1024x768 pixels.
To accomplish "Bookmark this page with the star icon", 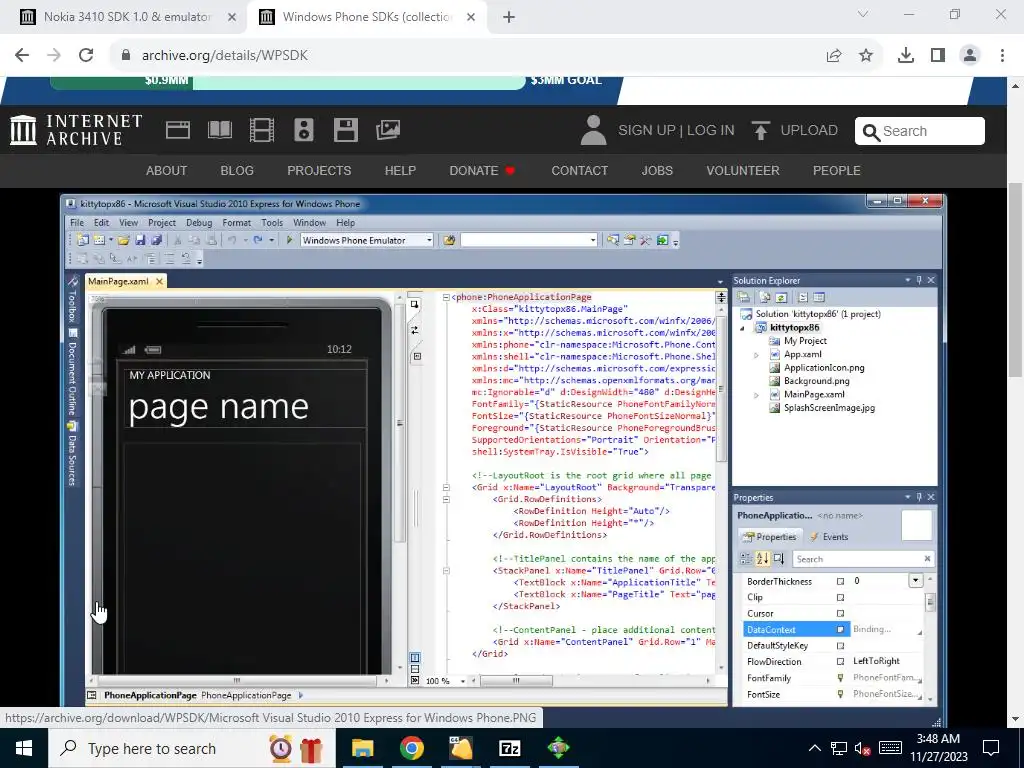I will pyautogui.click(x=866, y=56).
